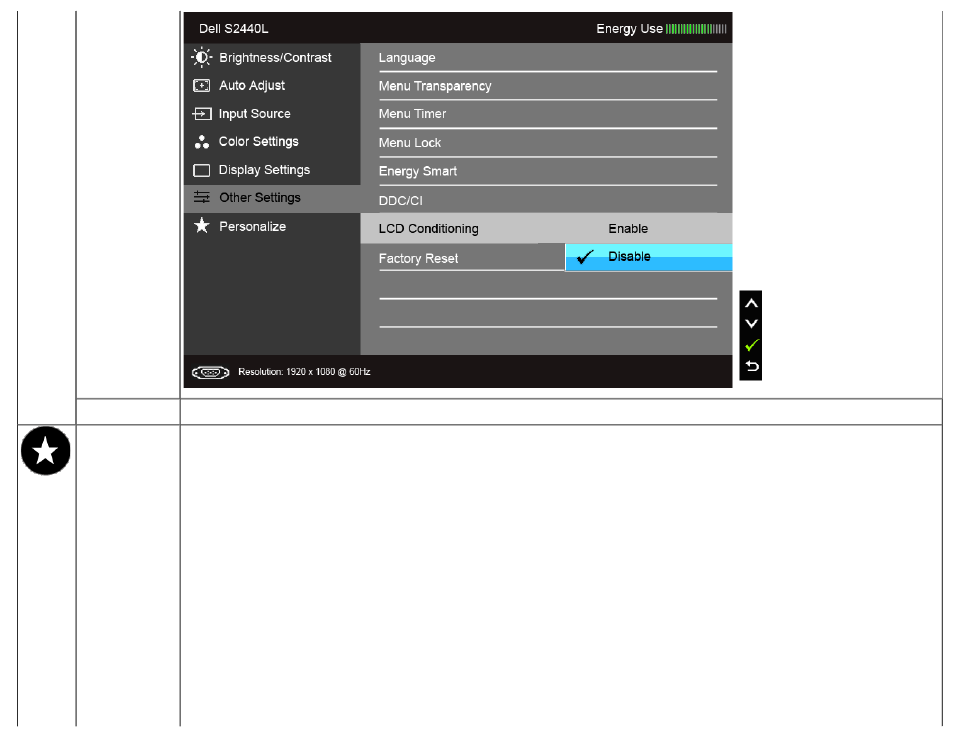Click the Dell S2440L title text
Viewport: 954px width, 737px height.
pos(234,29)
